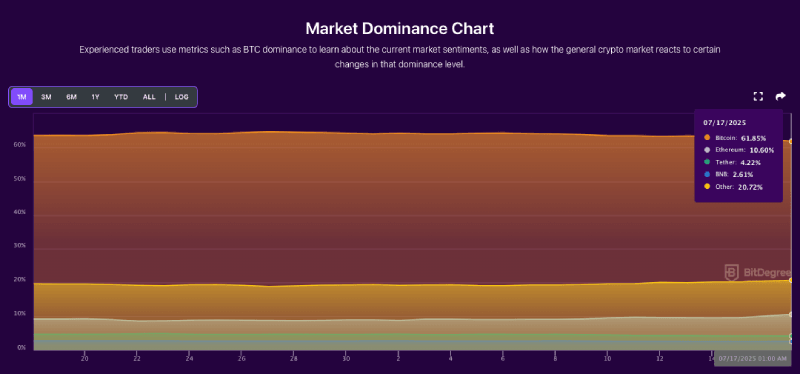Click the Tether green legend dot
Viewport: 800px width, 374px height.
[707, 162]
